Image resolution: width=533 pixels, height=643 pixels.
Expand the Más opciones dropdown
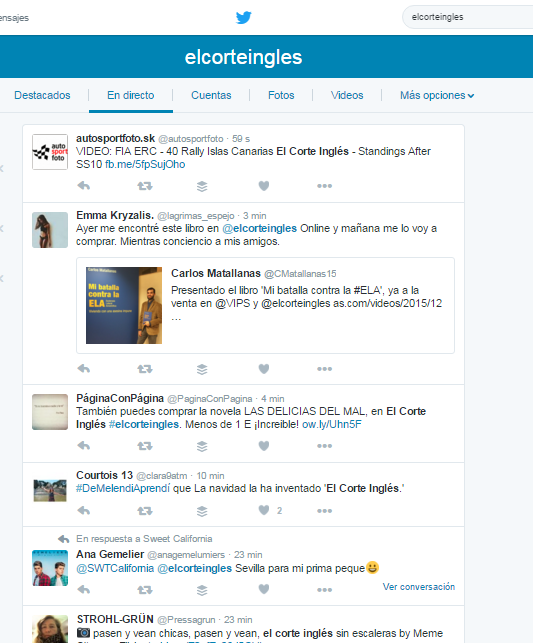click(437, 95)
